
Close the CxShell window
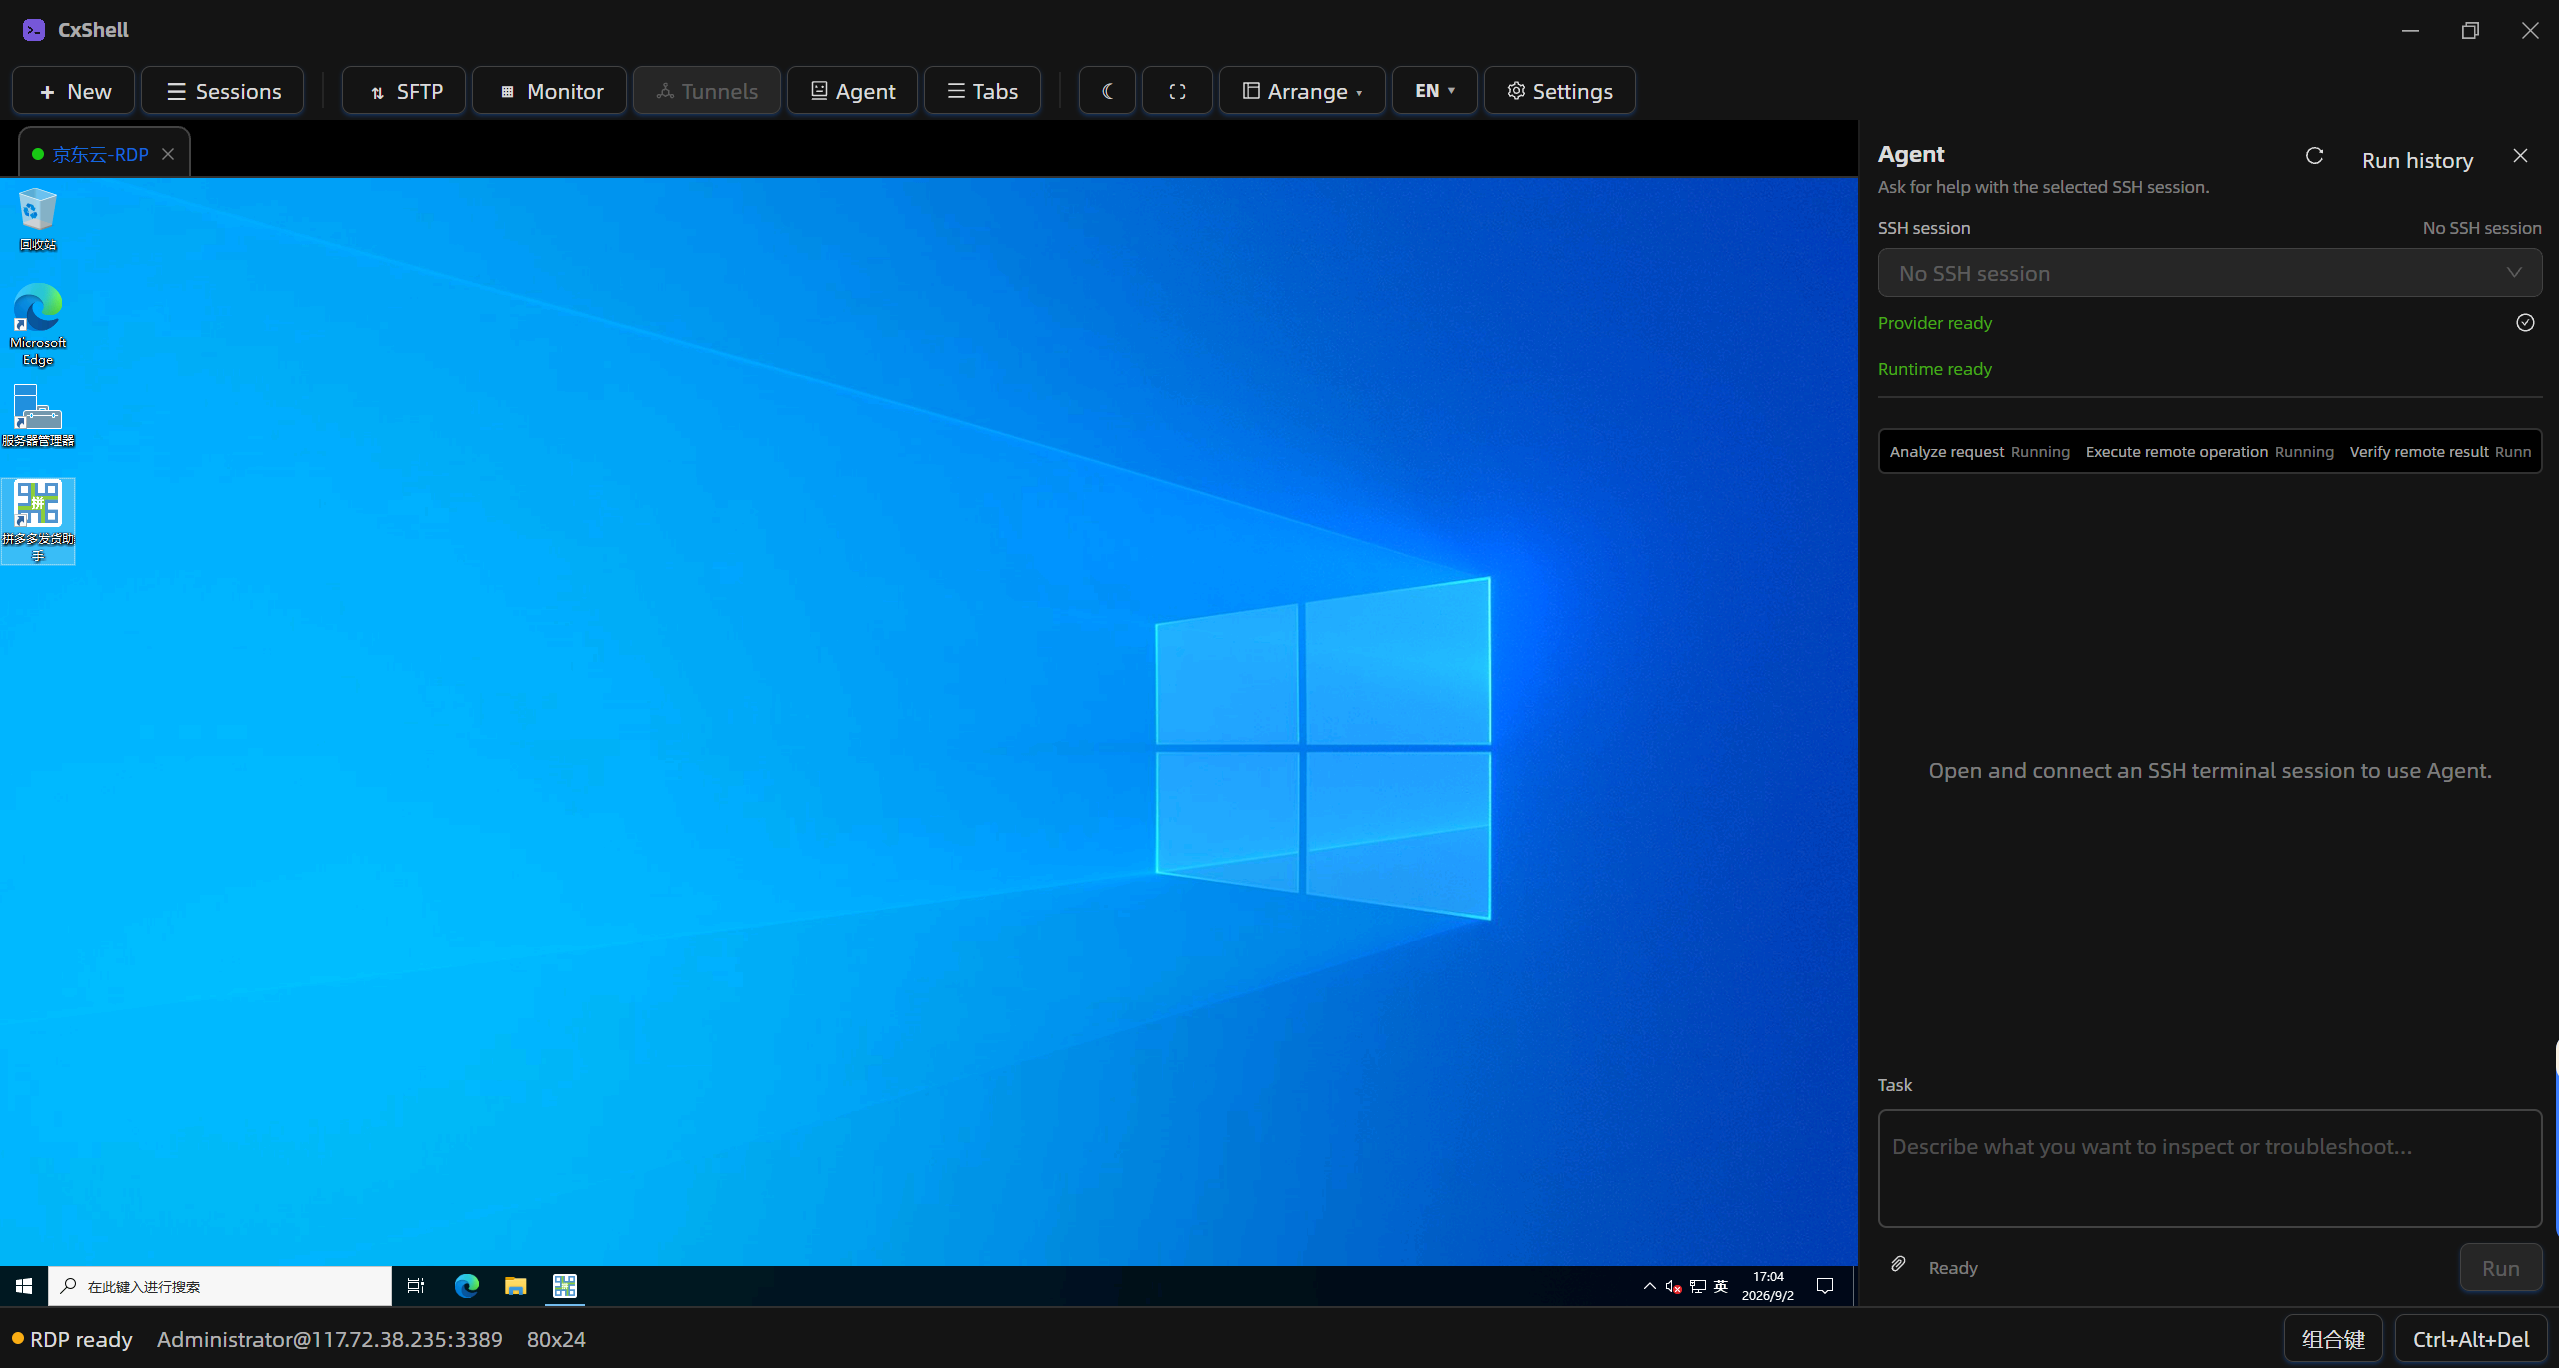pos(2530,31)
